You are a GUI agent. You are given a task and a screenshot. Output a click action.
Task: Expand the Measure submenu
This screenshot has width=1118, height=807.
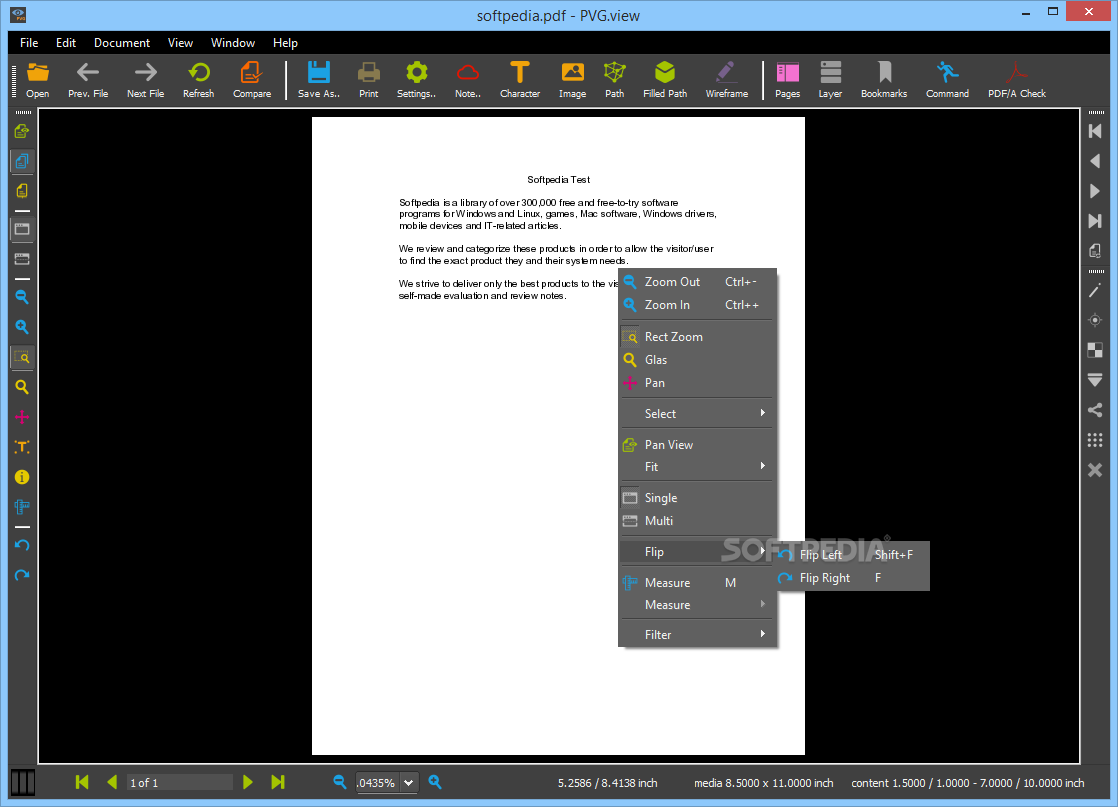(697, 605)
